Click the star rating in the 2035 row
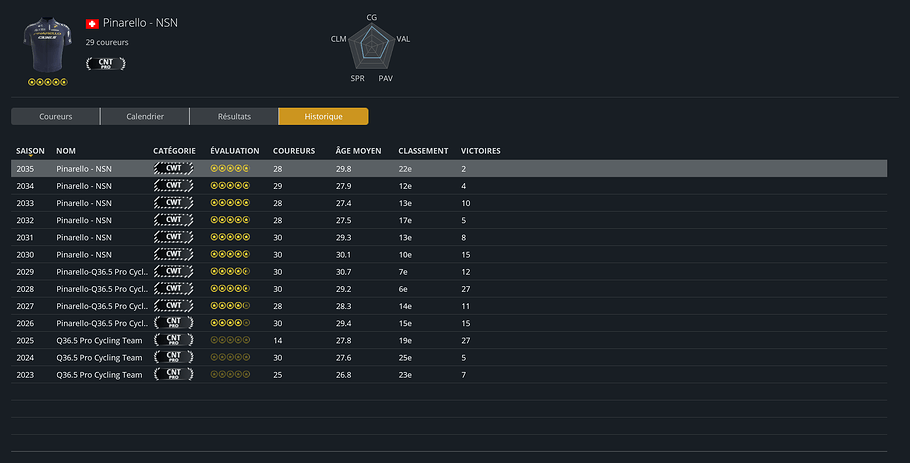 (x=230, y=169)
